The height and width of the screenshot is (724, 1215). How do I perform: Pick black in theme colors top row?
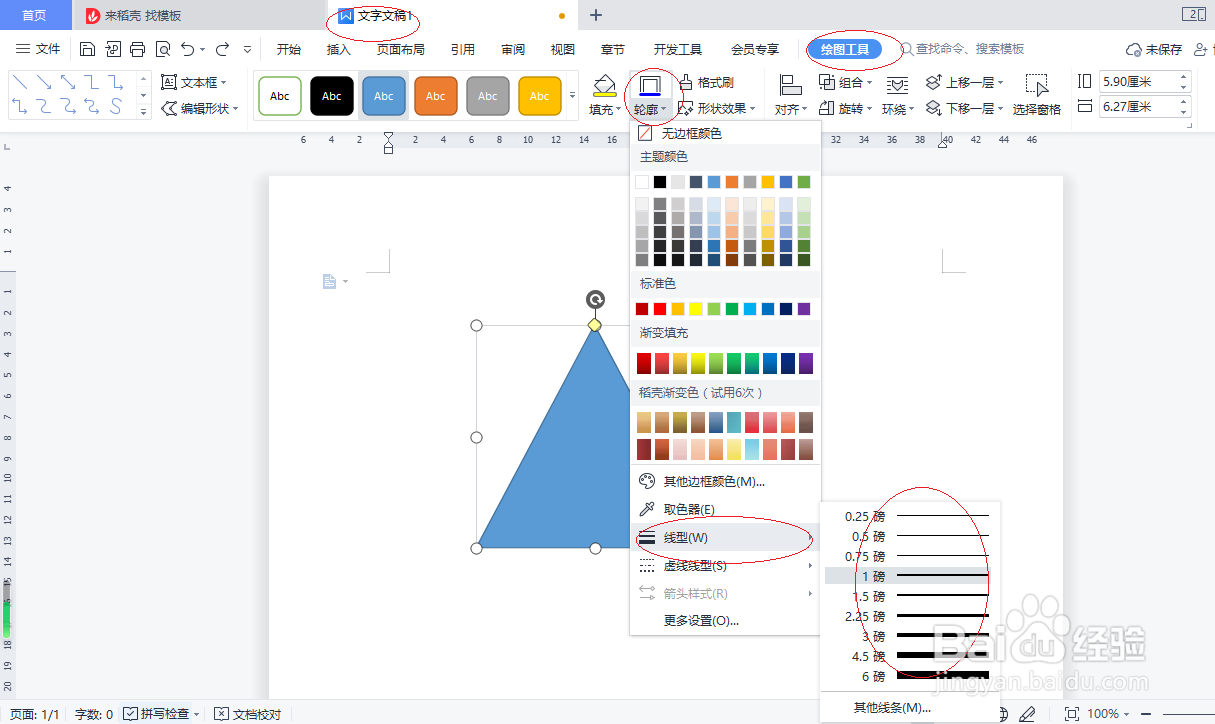click(x=660, y=182)
